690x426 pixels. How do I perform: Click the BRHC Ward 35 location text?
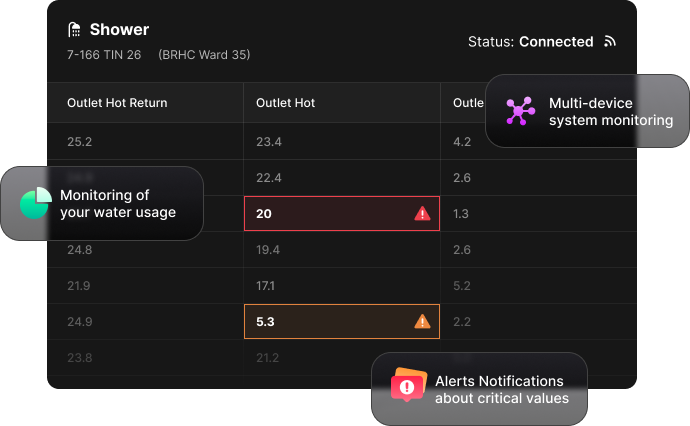click(204, 54)
